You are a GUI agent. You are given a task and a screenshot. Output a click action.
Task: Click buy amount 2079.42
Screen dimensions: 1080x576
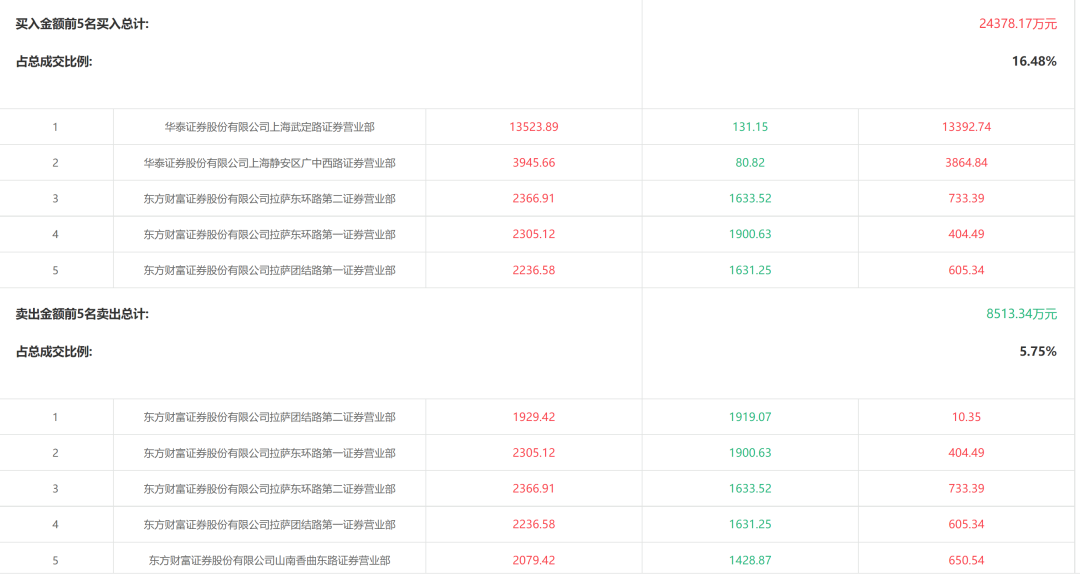point(534,560)
